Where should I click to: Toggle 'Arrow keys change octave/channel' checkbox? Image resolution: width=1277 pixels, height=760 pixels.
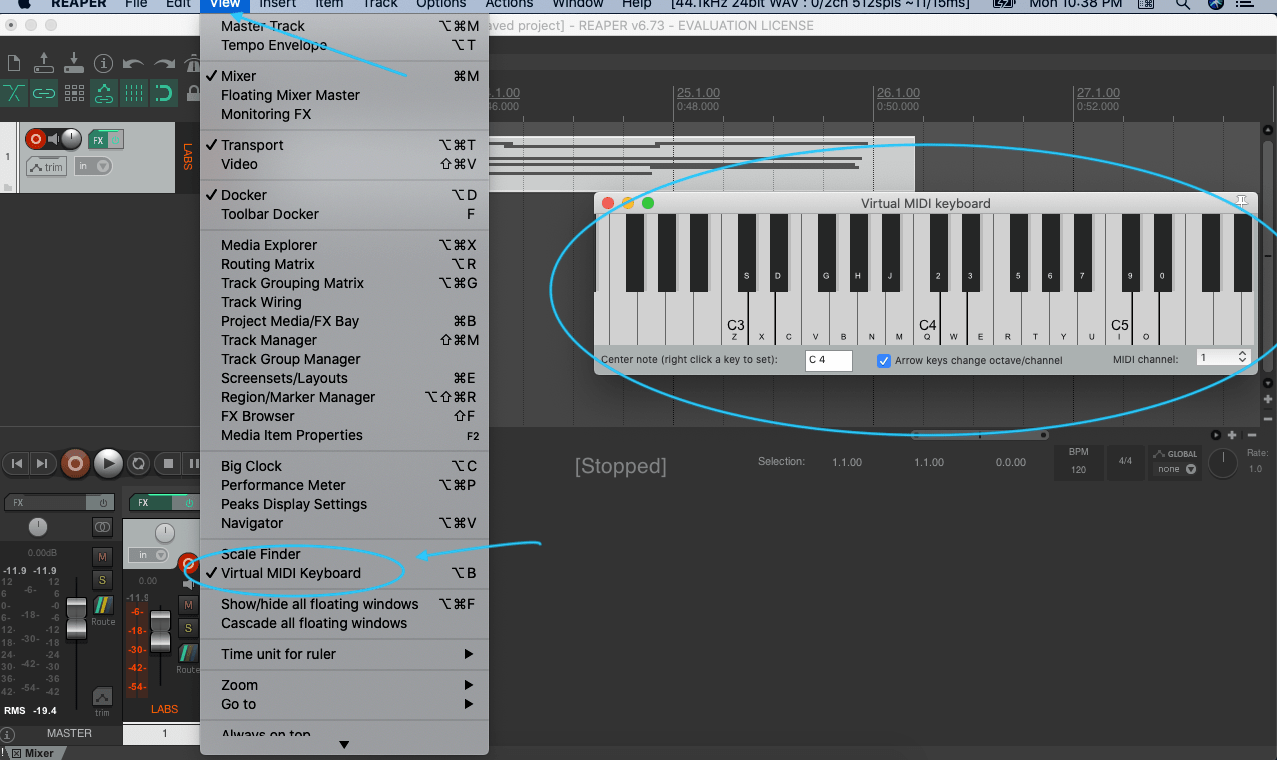[x=884, y=360]
